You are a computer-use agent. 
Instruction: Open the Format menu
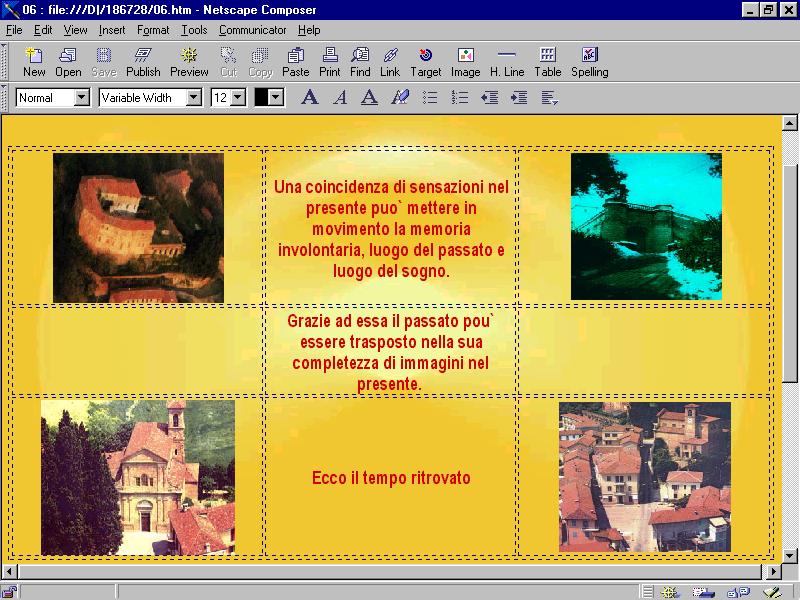(153, 30)
